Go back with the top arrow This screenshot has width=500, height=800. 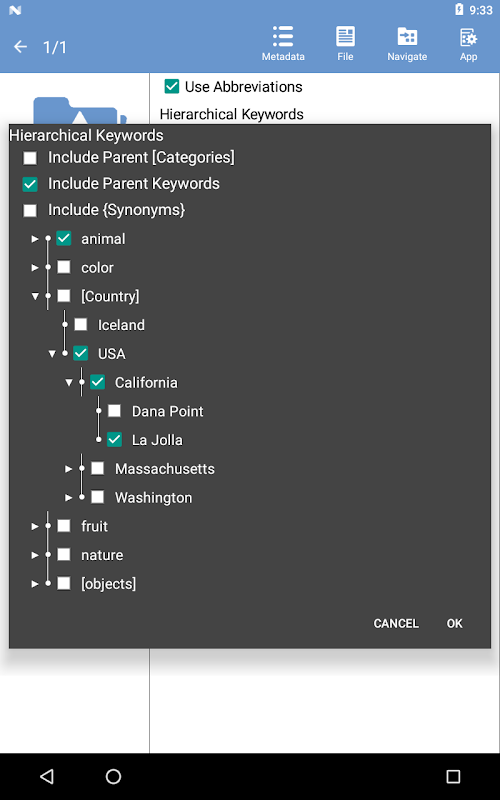click(x=20, y=47)
